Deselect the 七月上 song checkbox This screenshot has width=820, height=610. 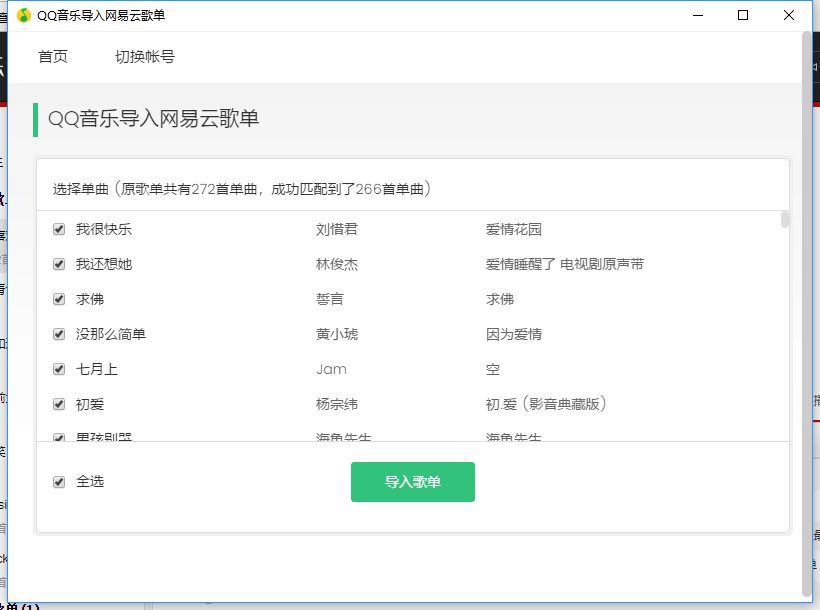pos(59,369)
